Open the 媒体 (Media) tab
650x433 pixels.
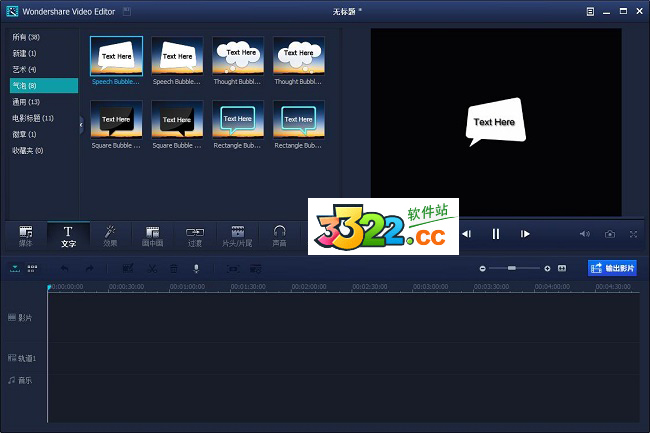coord(26,235)
